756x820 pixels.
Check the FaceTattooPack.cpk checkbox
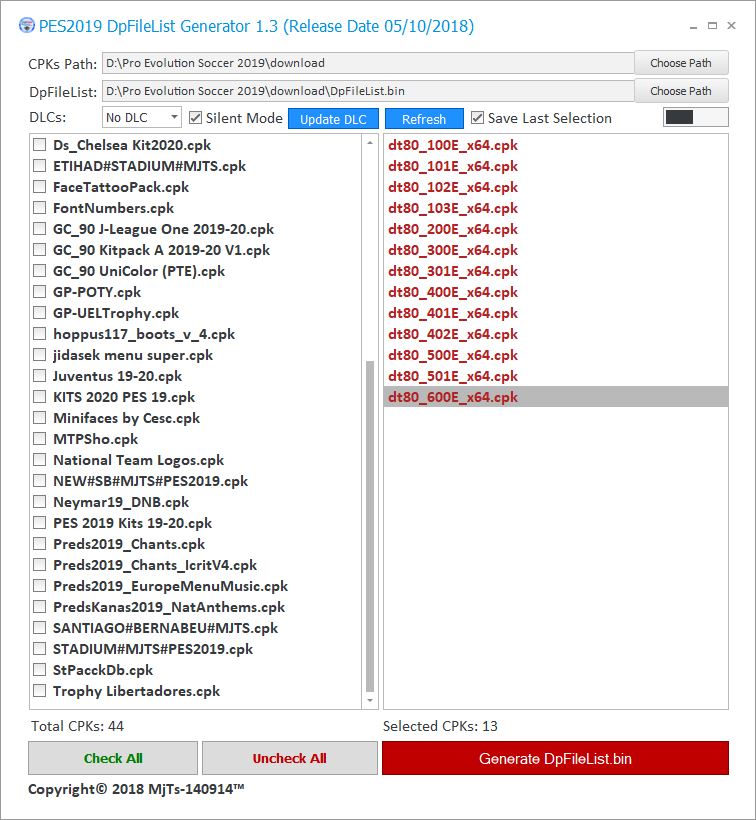point(39,187)
